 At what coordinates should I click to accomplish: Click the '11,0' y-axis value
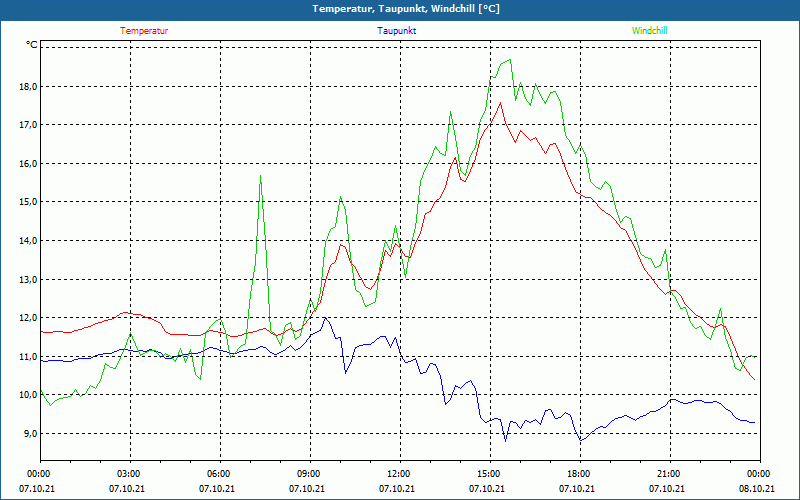coord(29,357)
